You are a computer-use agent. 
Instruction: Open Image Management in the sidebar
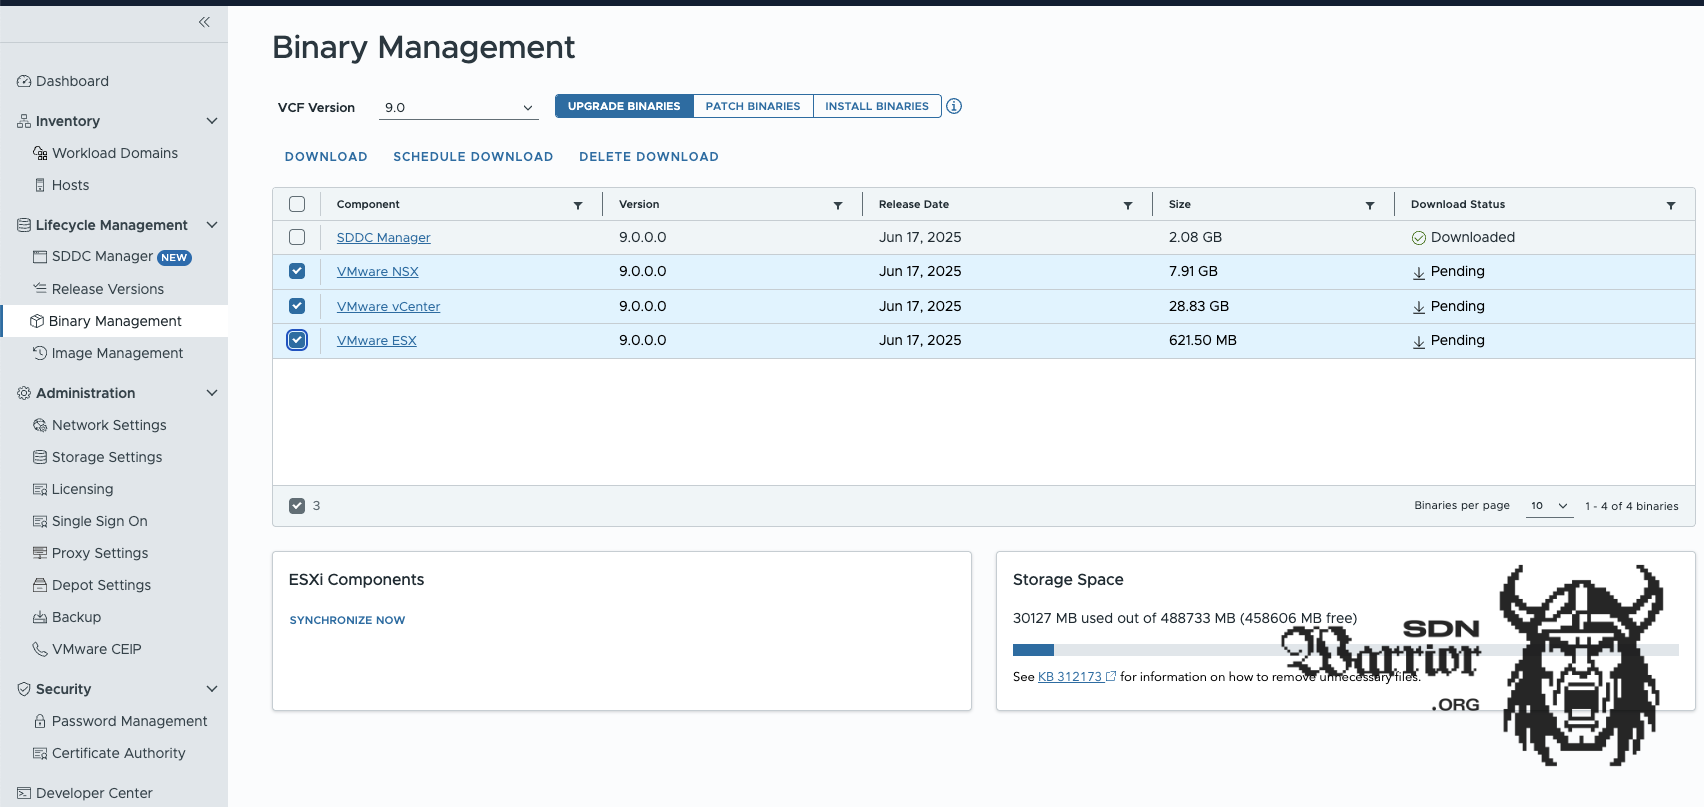(x=117, y=353)
